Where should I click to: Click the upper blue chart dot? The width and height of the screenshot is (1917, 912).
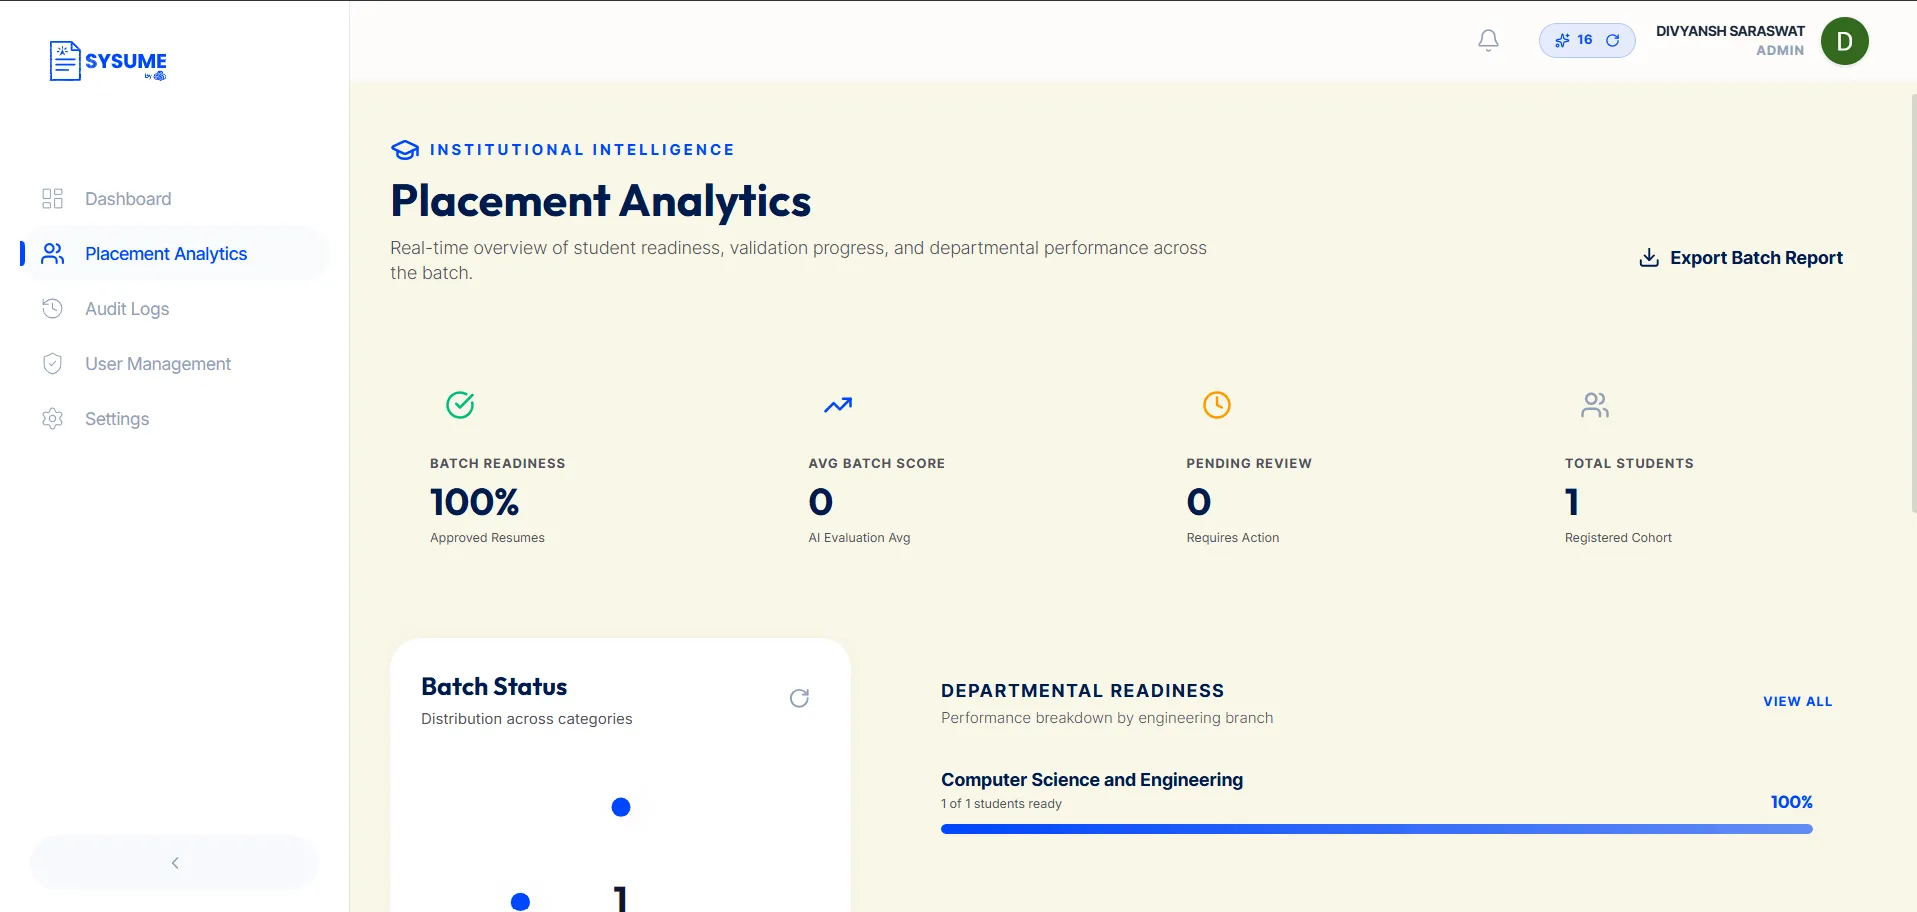pos(621,806)
